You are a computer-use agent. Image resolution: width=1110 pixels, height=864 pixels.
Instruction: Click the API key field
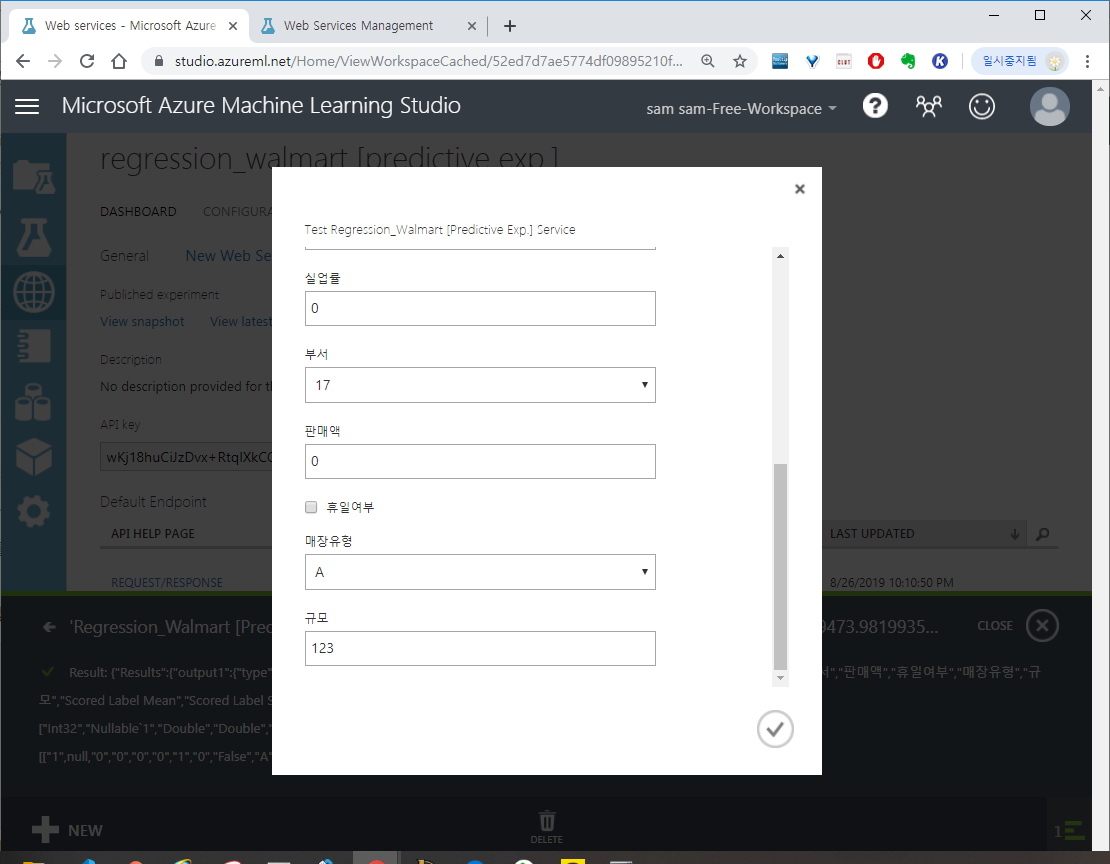point(186,457)
